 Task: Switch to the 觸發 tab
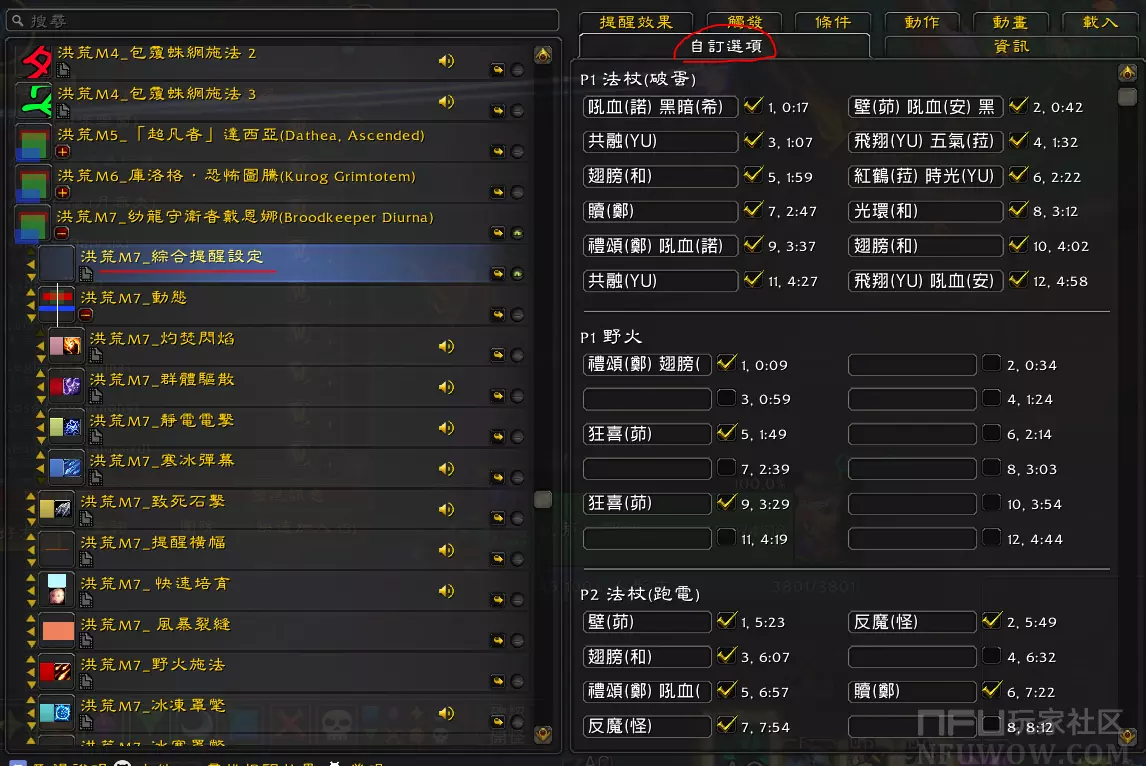[742, 22]
